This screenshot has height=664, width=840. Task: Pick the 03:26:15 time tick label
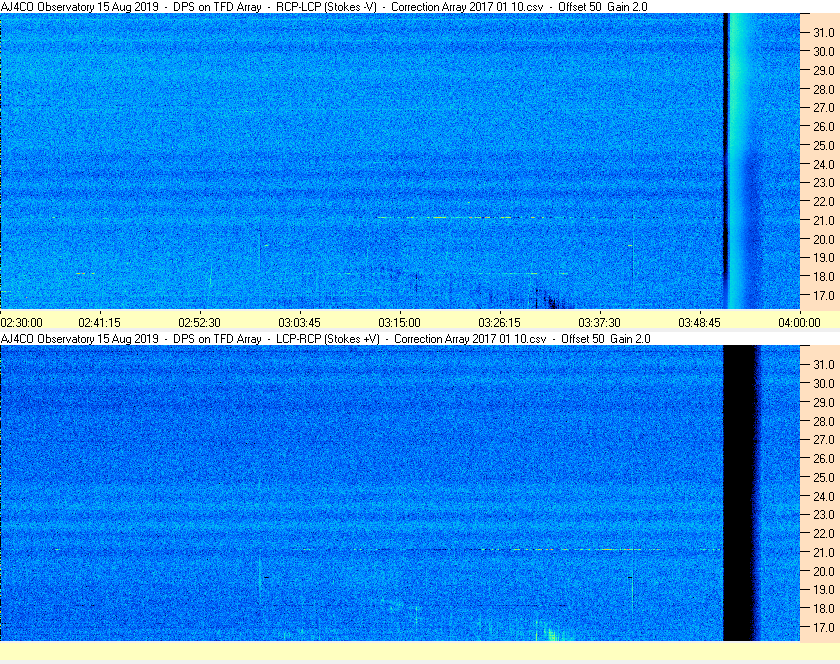pyautogui.click(x=499, y=323)
